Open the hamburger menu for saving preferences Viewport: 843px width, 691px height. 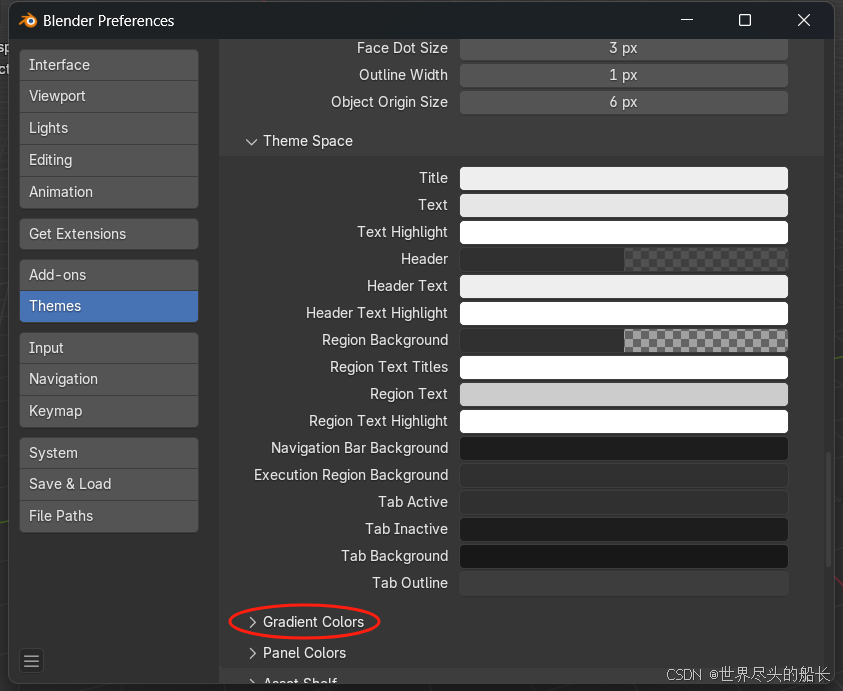[x=31, y=660]
